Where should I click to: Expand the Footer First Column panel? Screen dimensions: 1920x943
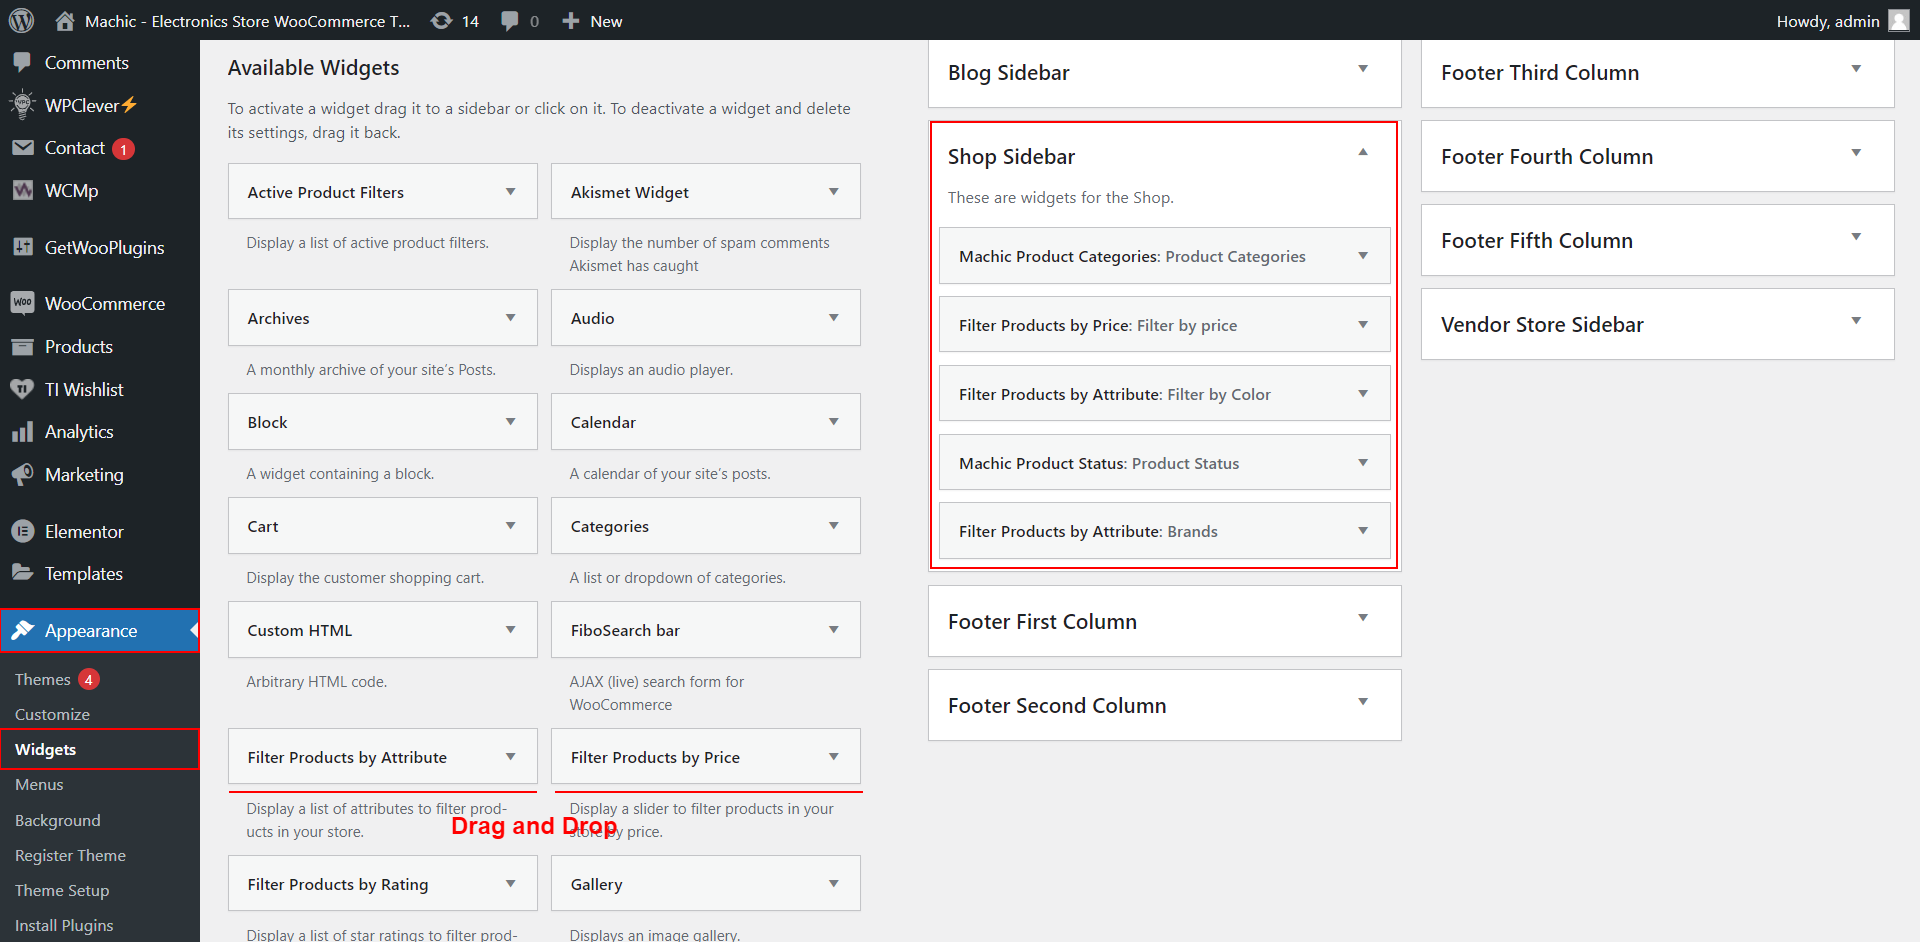coord(1362,618)
